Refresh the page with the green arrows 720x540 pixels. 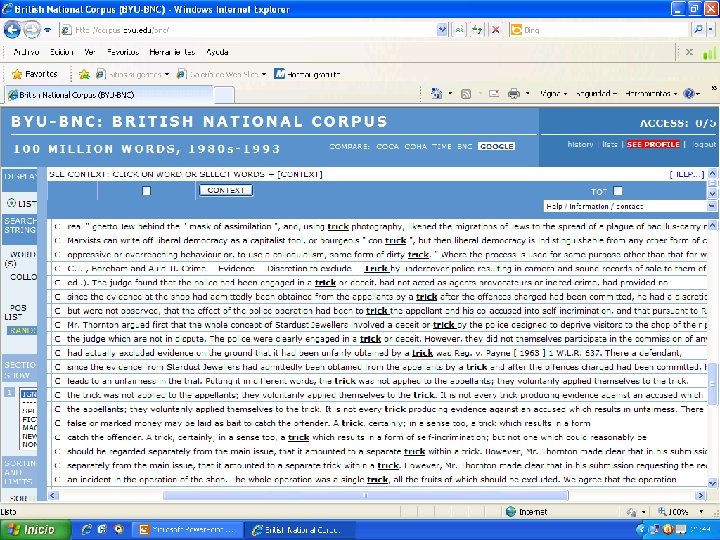pos(478,30)
